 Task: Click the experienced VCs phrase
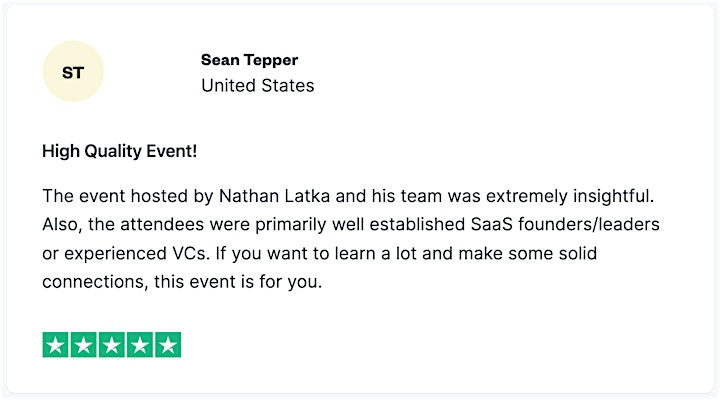pyautogui.click(x=137, y=254)
